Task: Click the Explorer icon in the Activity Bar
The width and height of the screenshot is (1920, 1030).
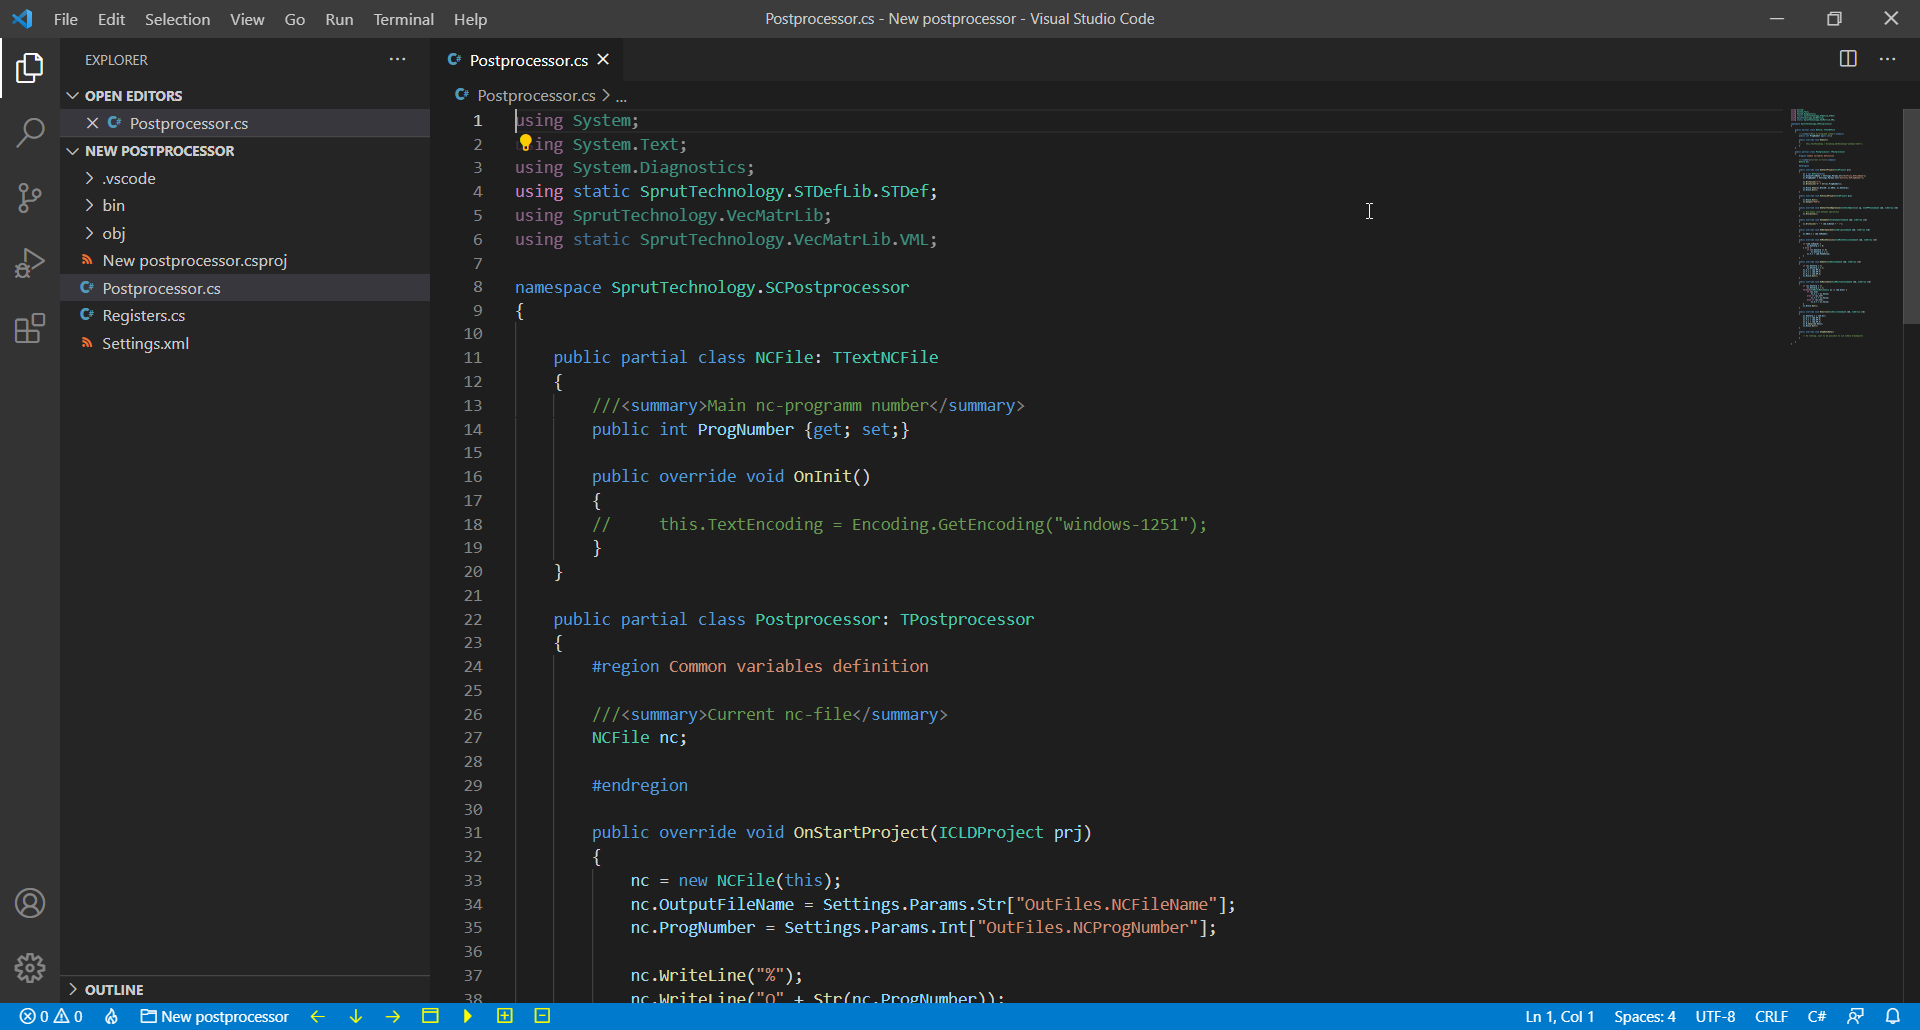Action: click(x=30, y=68)
